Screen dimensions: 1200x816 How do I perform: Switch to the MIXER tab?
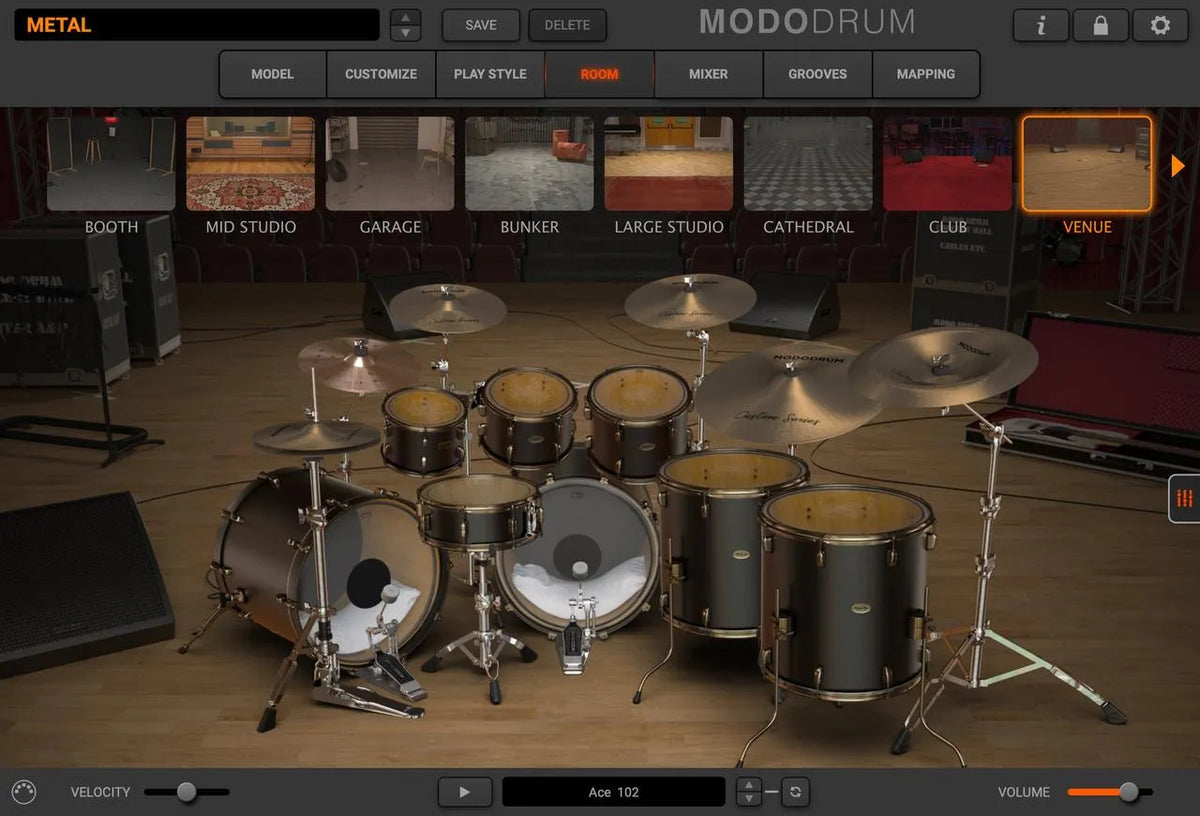[708, 74]
